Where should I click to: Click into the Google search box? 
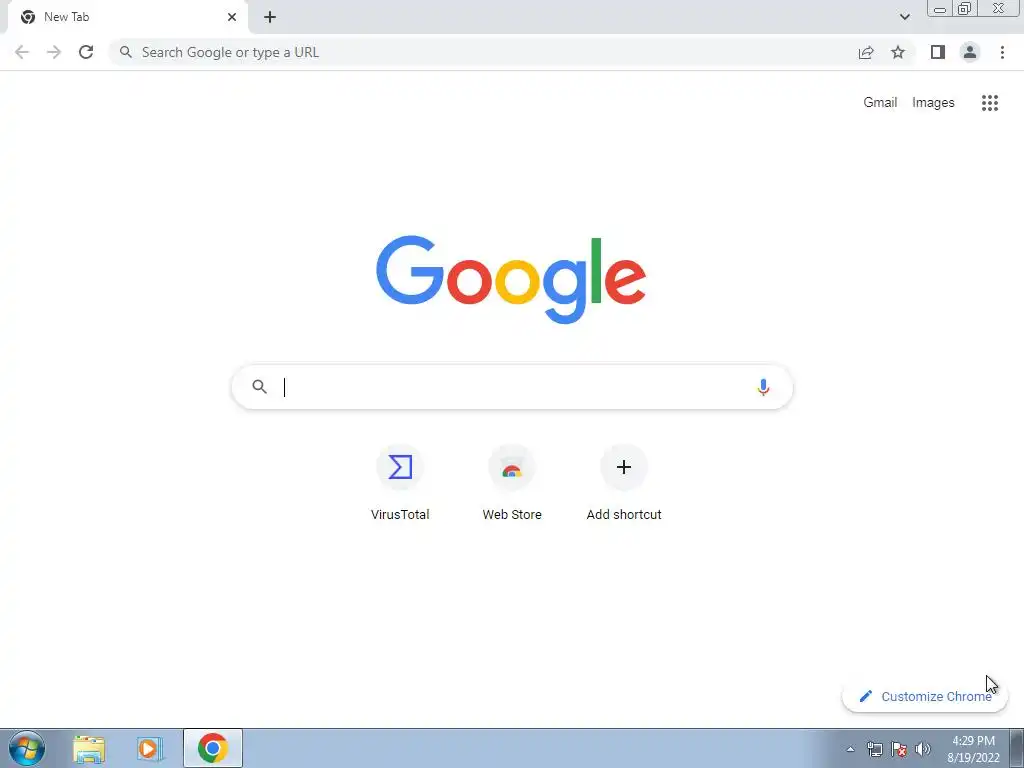click(x=512, y=387)
